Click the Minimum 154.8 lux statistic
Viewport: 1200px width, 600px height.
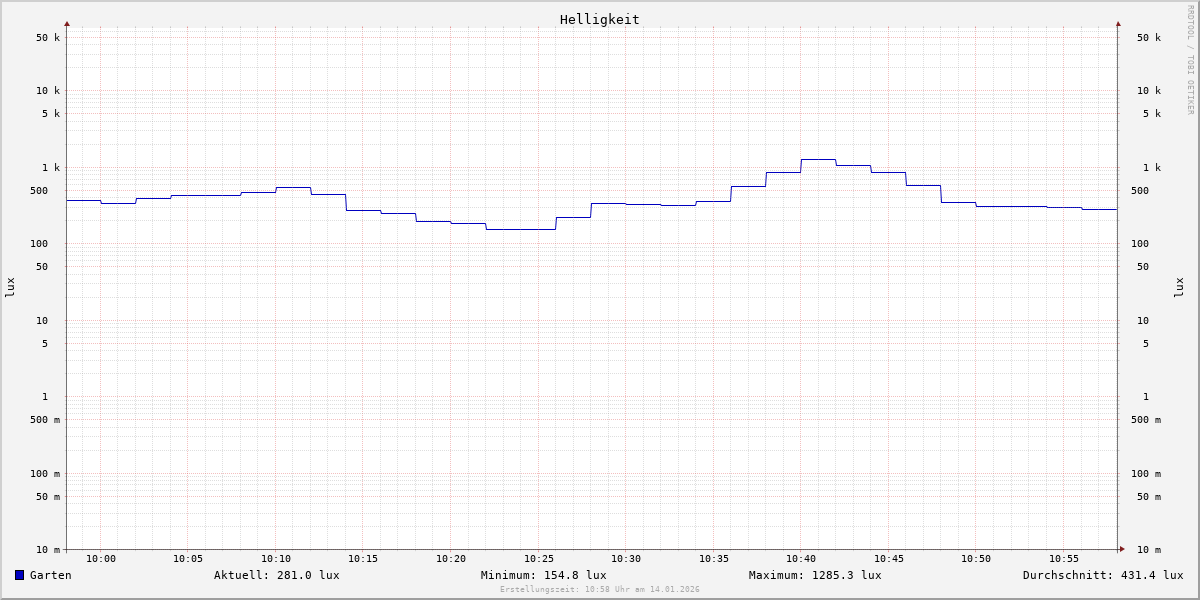click(x=543, y=575)
